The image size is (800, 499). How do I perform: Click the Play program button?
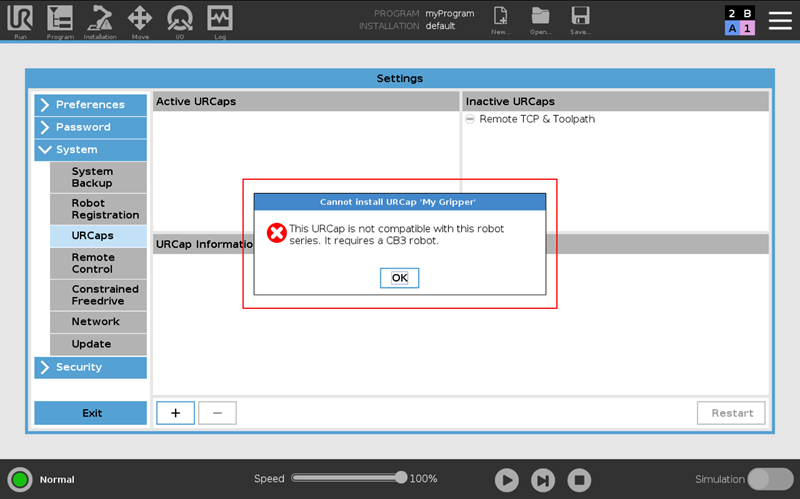click(507, 480)
